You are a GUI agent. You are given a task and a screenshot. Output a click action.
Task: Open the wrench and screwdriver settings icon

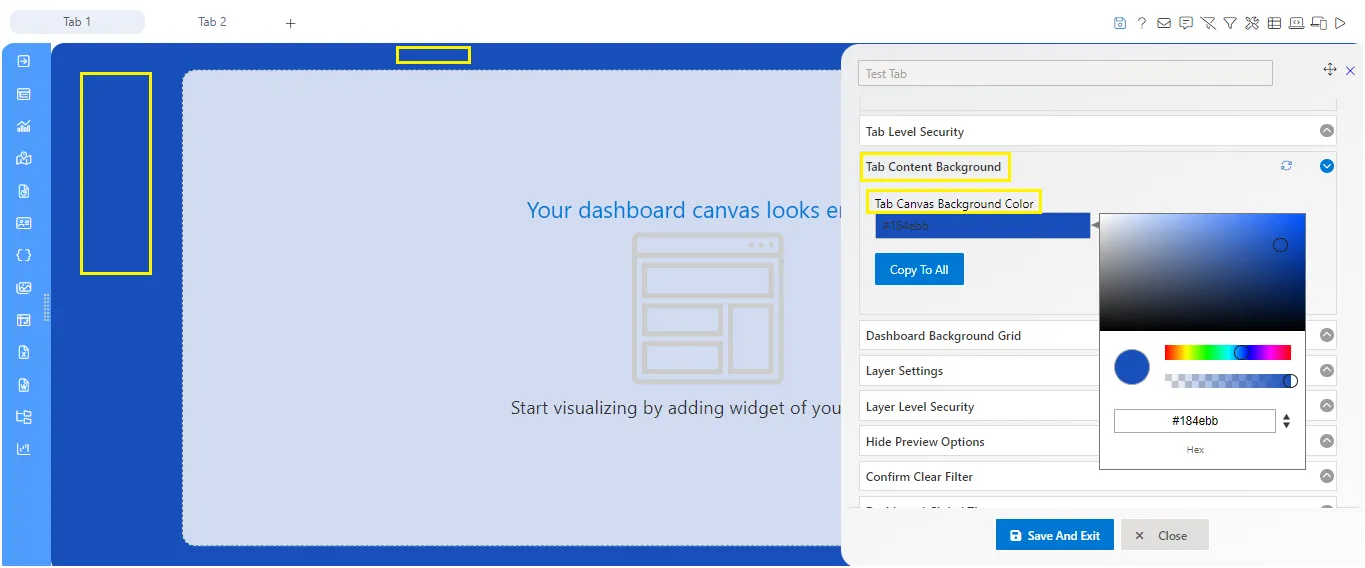pos(1252,23)
